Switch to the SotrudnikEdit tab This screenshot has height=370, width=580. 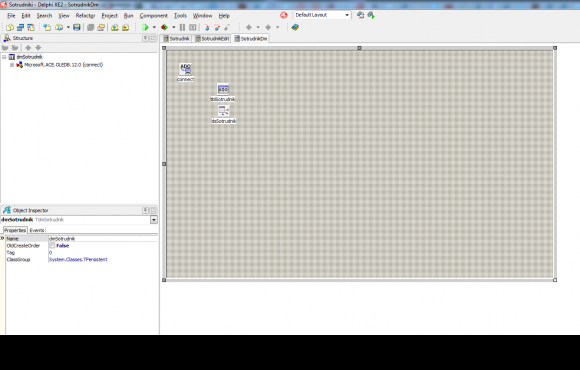(212, 38)
